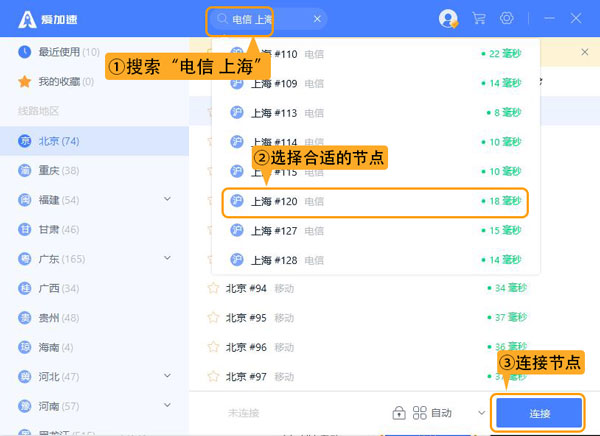Click the search field containing 电信 上海
The width and height of the screenshot is (600, 436).
tap(267, 19)
